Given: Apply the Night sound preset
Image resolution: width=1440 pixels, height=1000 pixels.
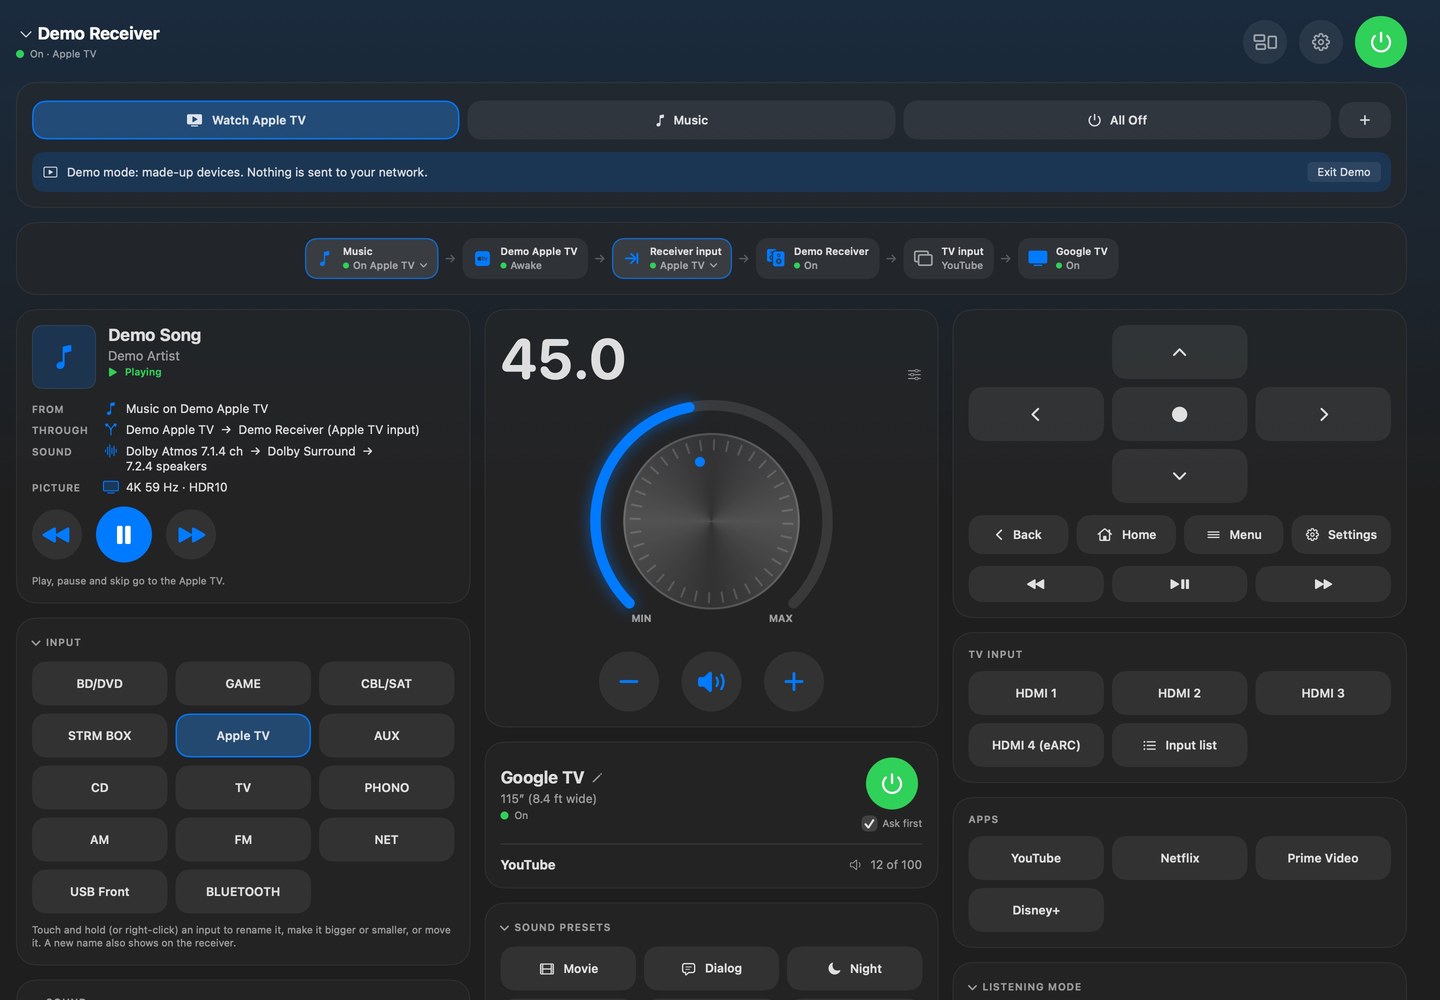Looking at the screenshot, I should 855,969.
